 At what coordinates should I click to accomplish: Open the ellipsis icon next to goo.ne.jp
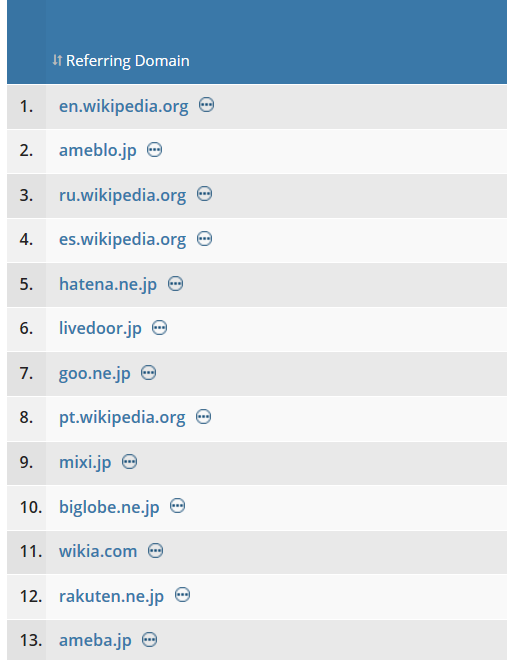tap(149, 373)
